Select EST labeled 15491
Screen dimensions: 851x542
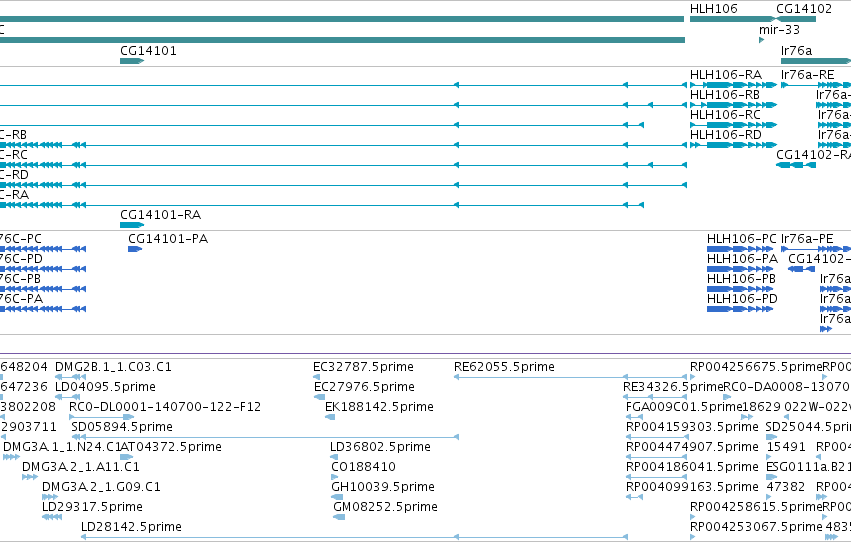[x=769, y=457]
